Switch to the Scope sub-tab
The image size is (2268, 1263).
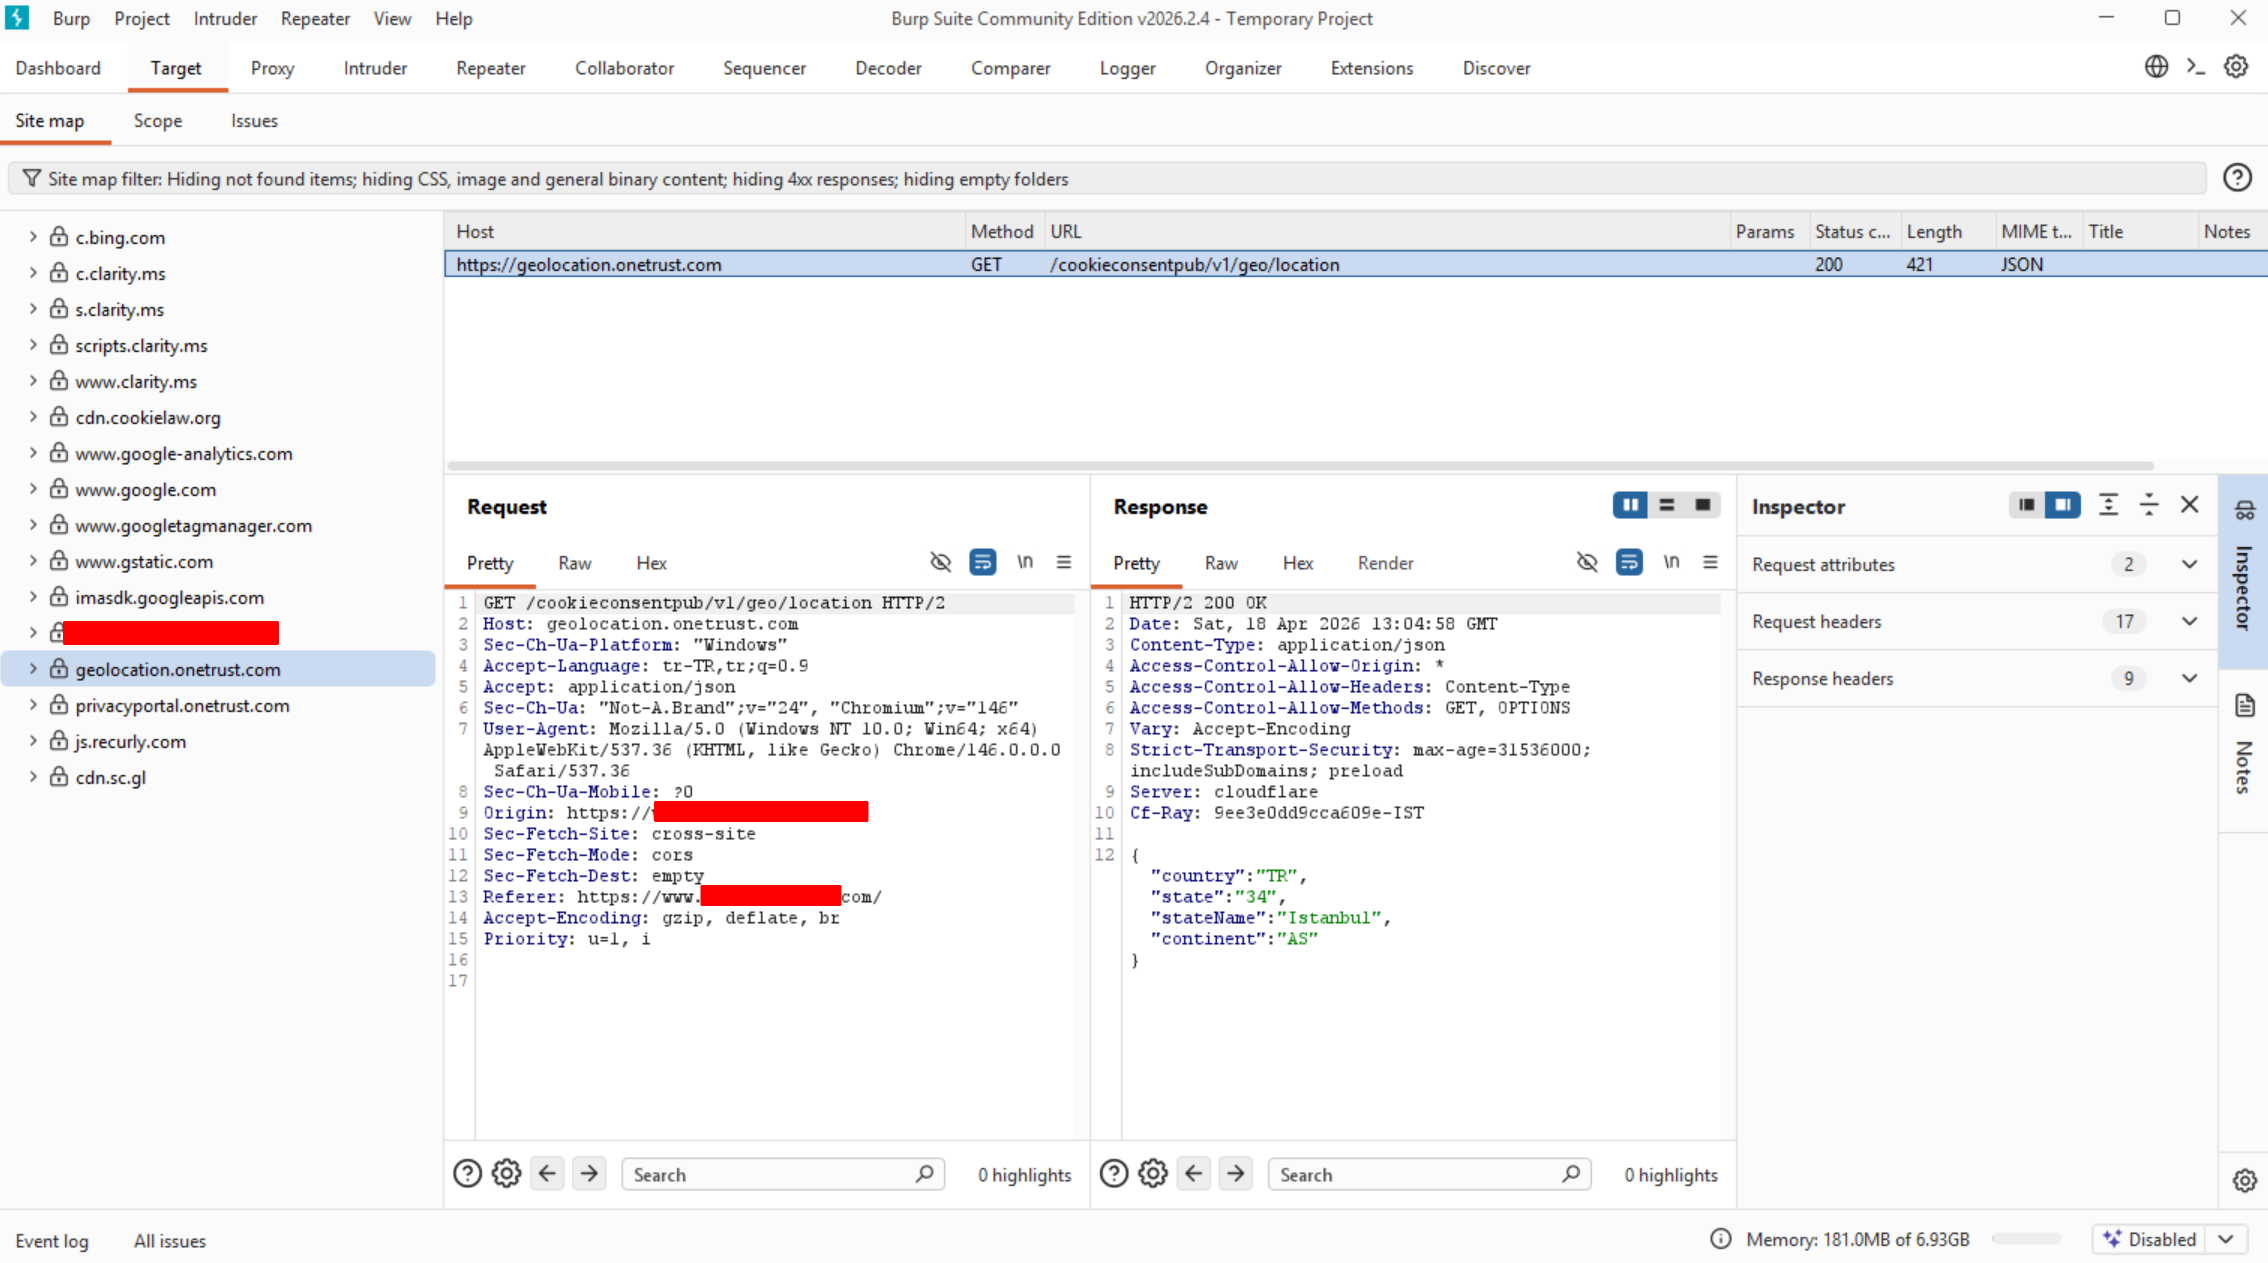pyautogui.click(x=158, y=120)
